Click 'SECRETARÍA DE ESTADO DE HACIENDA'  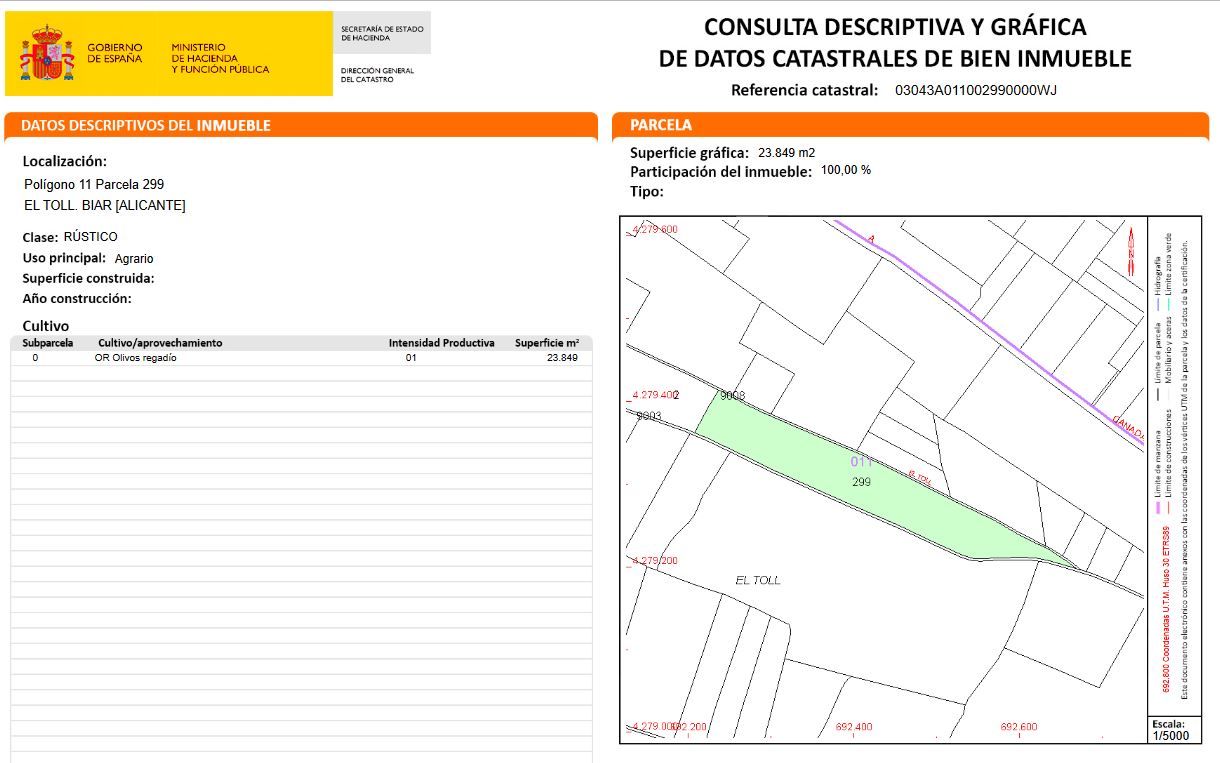382,33
